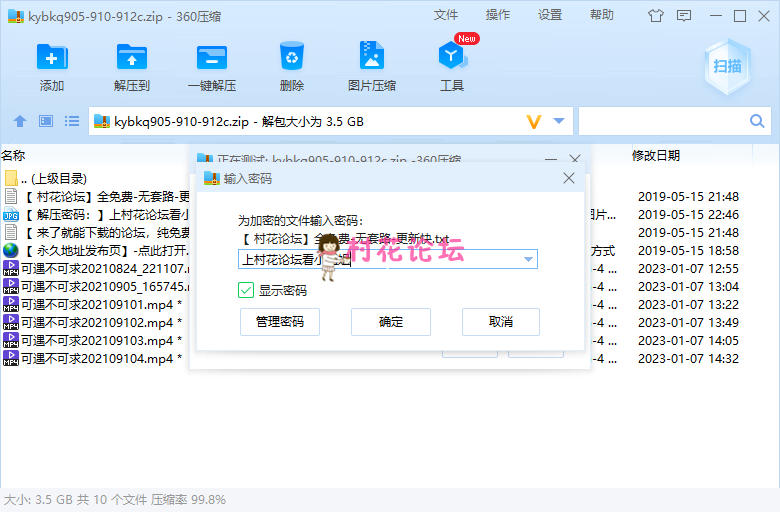Select the 解压密码 JPG file icon
Screen dimensions: 780x512
pyautogui.click(x=11, y=214)
